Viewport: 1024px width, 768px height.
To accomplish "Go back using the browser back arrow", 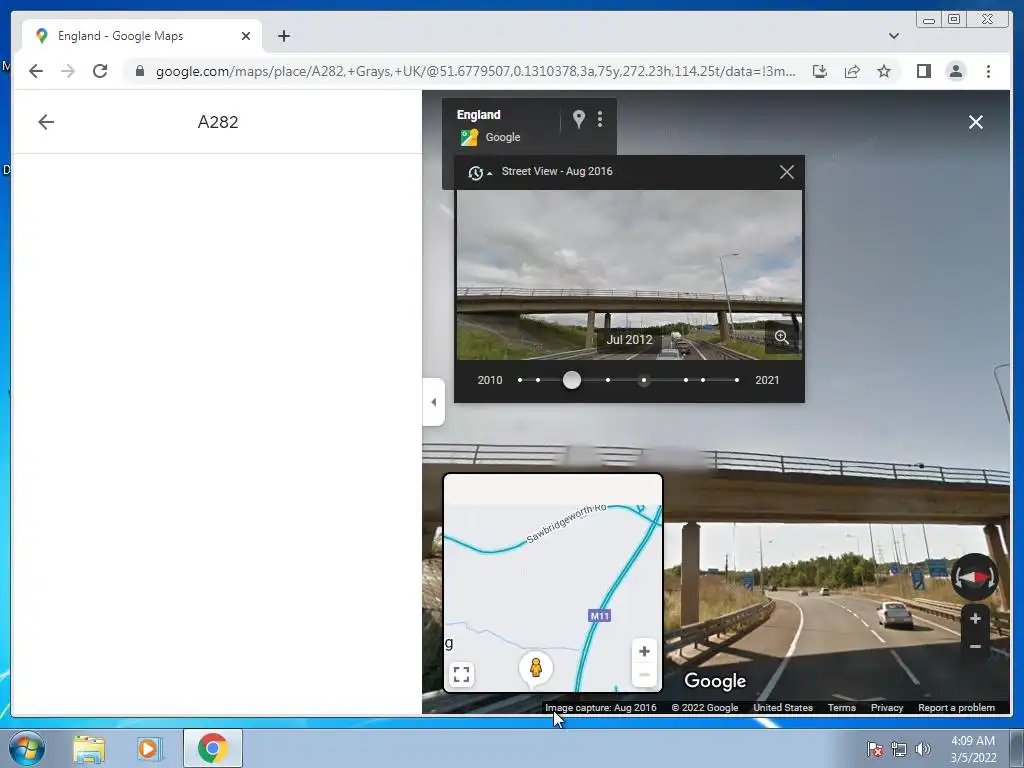I will click(x=36, y=71).
